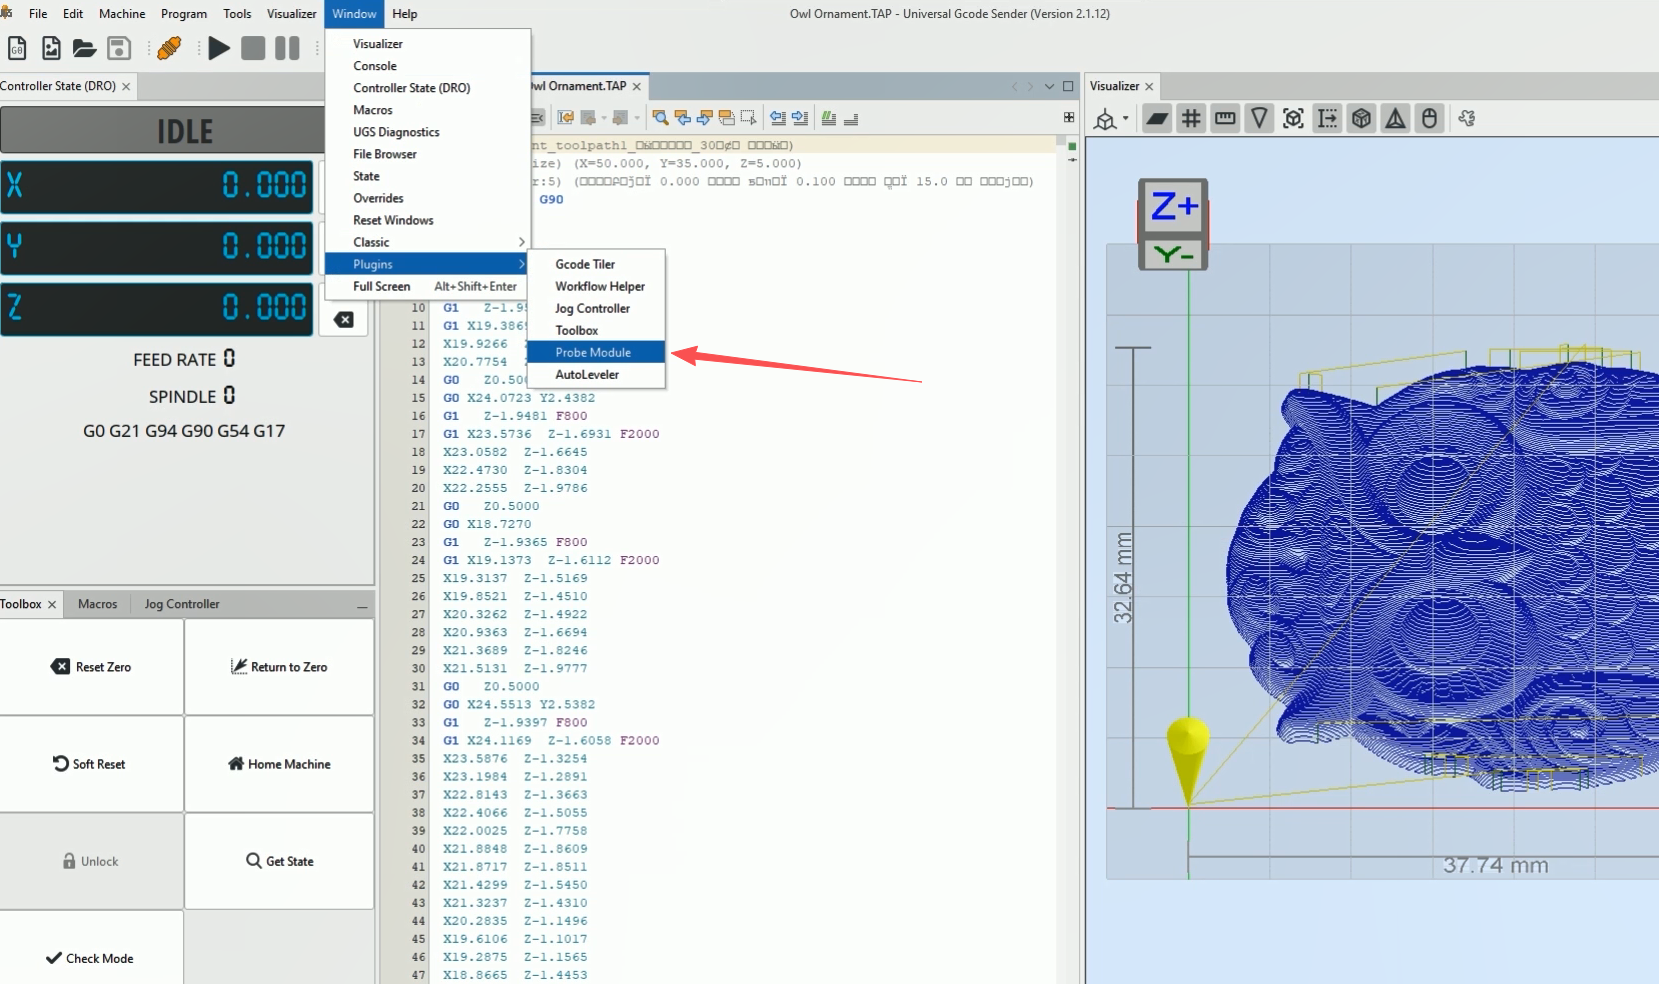The height and width of the screenshot is (984, 1659).
Task: Click the save (floppy disk) toolbar icon
Action: click(x=119, y=48)
